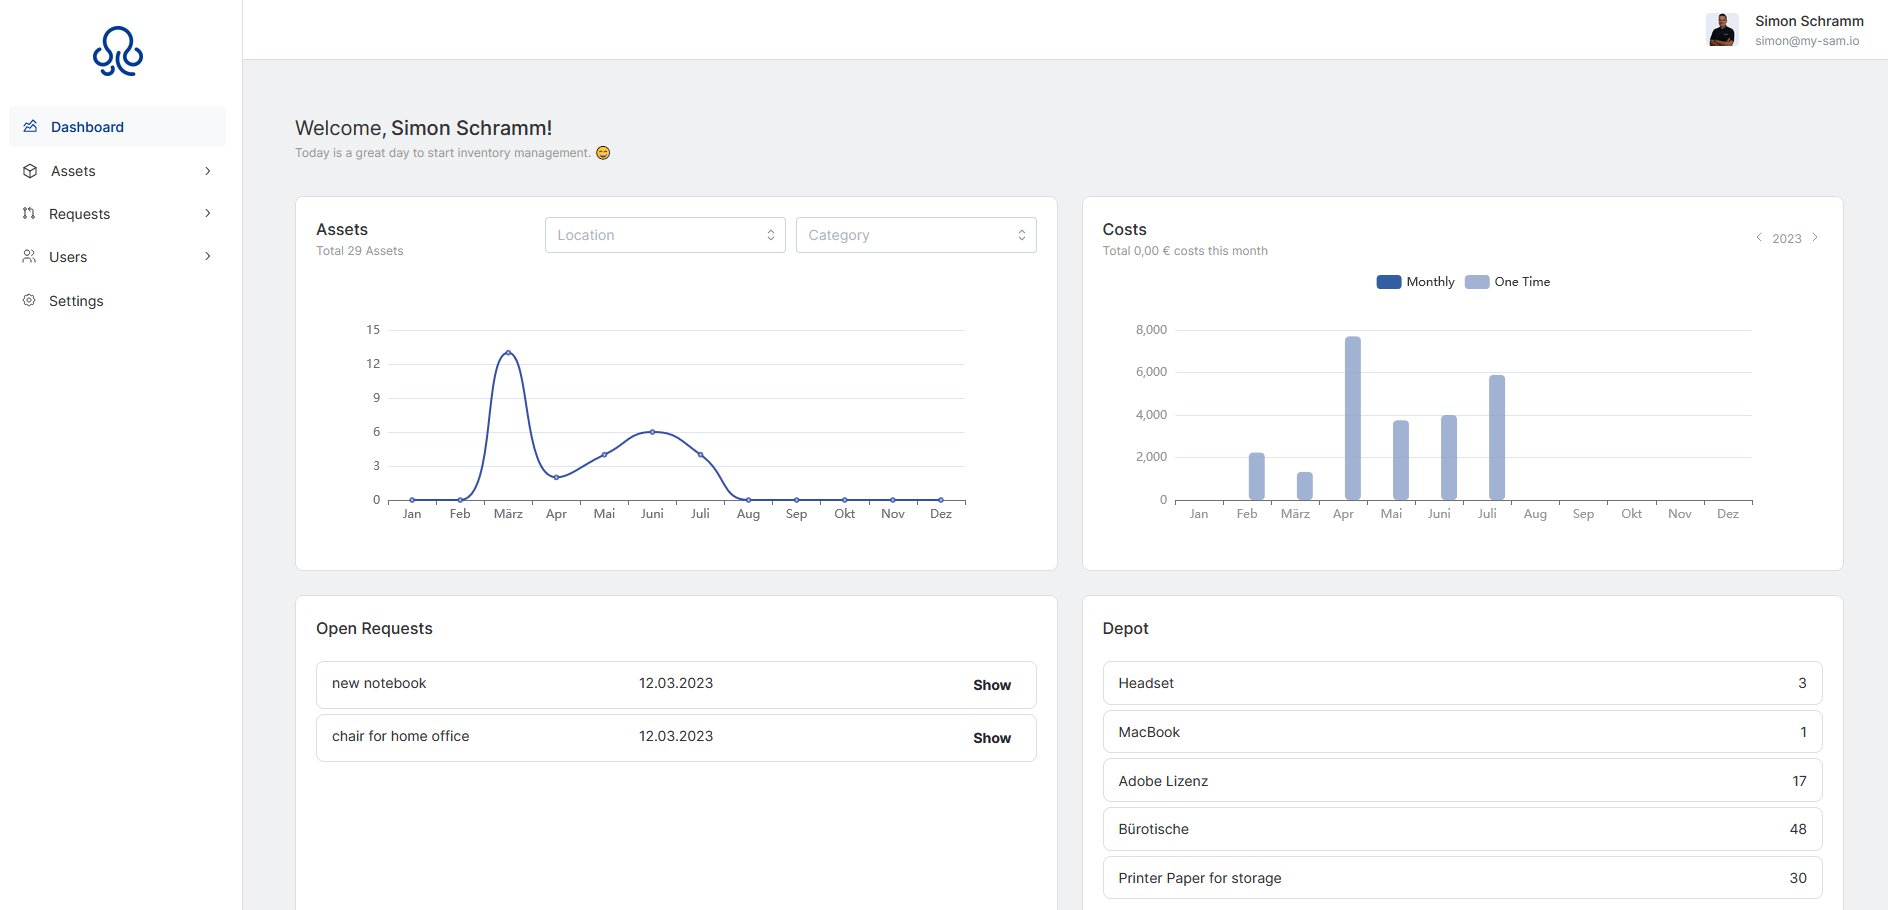
Task: Expand the Assets submenu chevron
Action: (x=208, y=171)
